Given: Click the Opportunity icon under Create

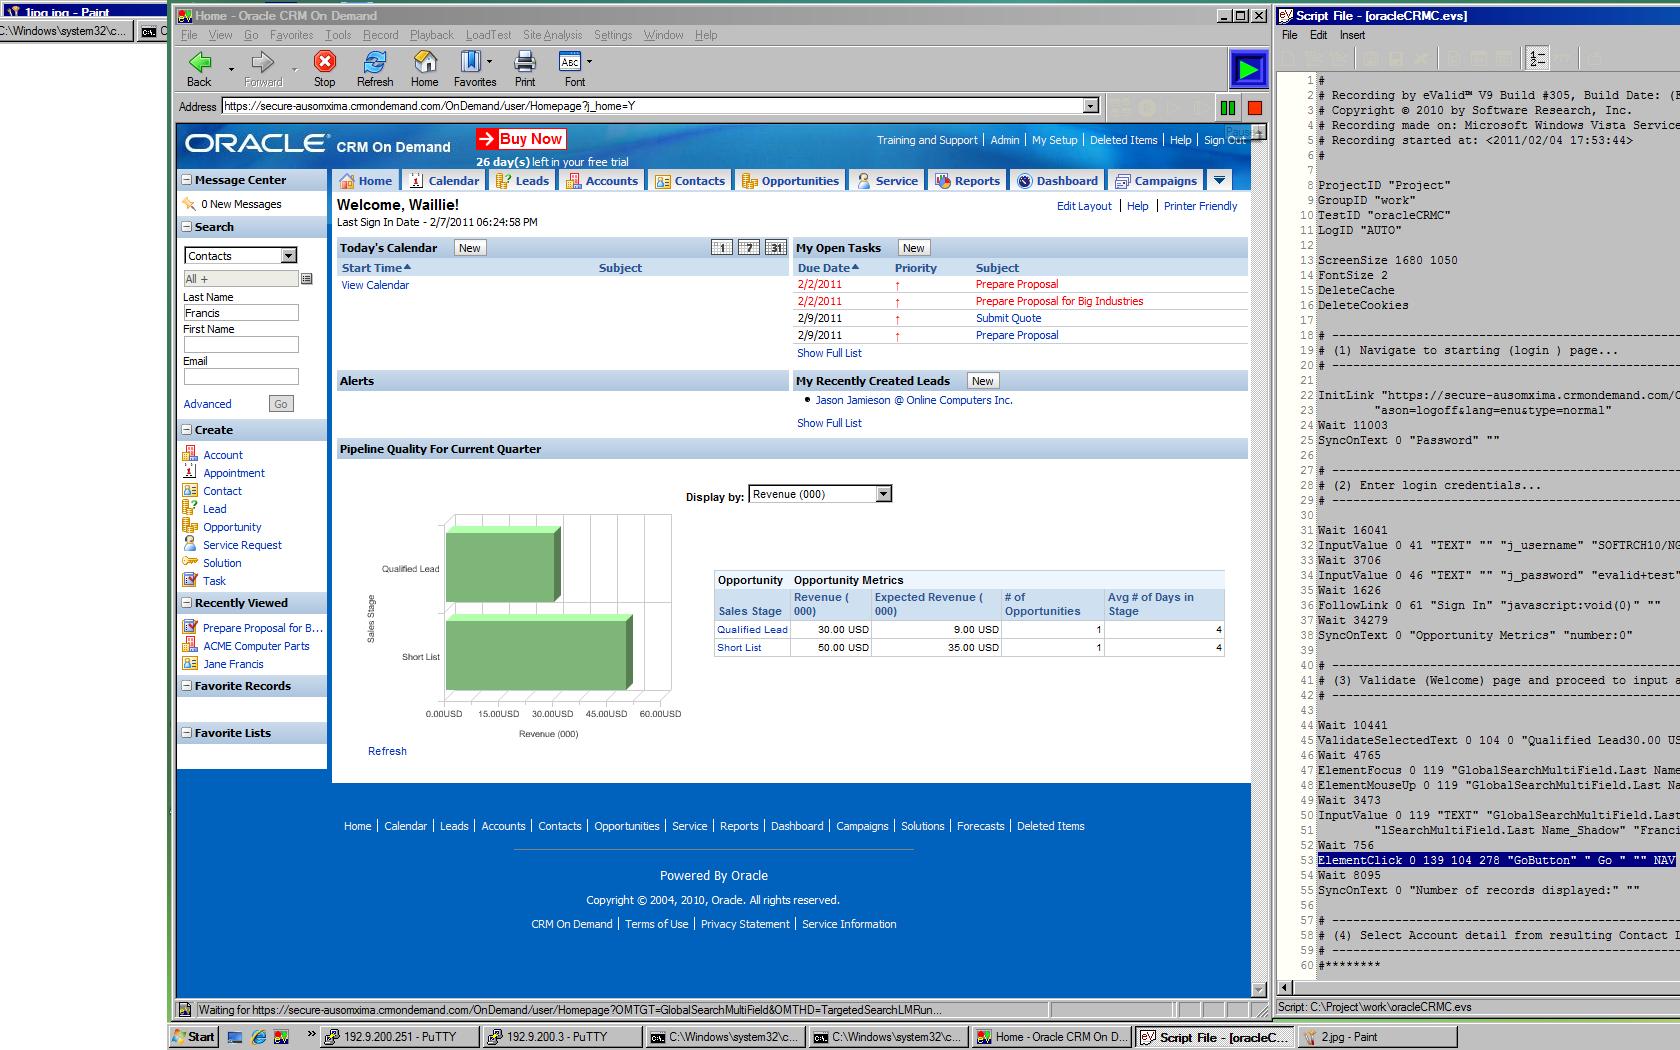Looking at the screenshot, I should coord(190,526).
